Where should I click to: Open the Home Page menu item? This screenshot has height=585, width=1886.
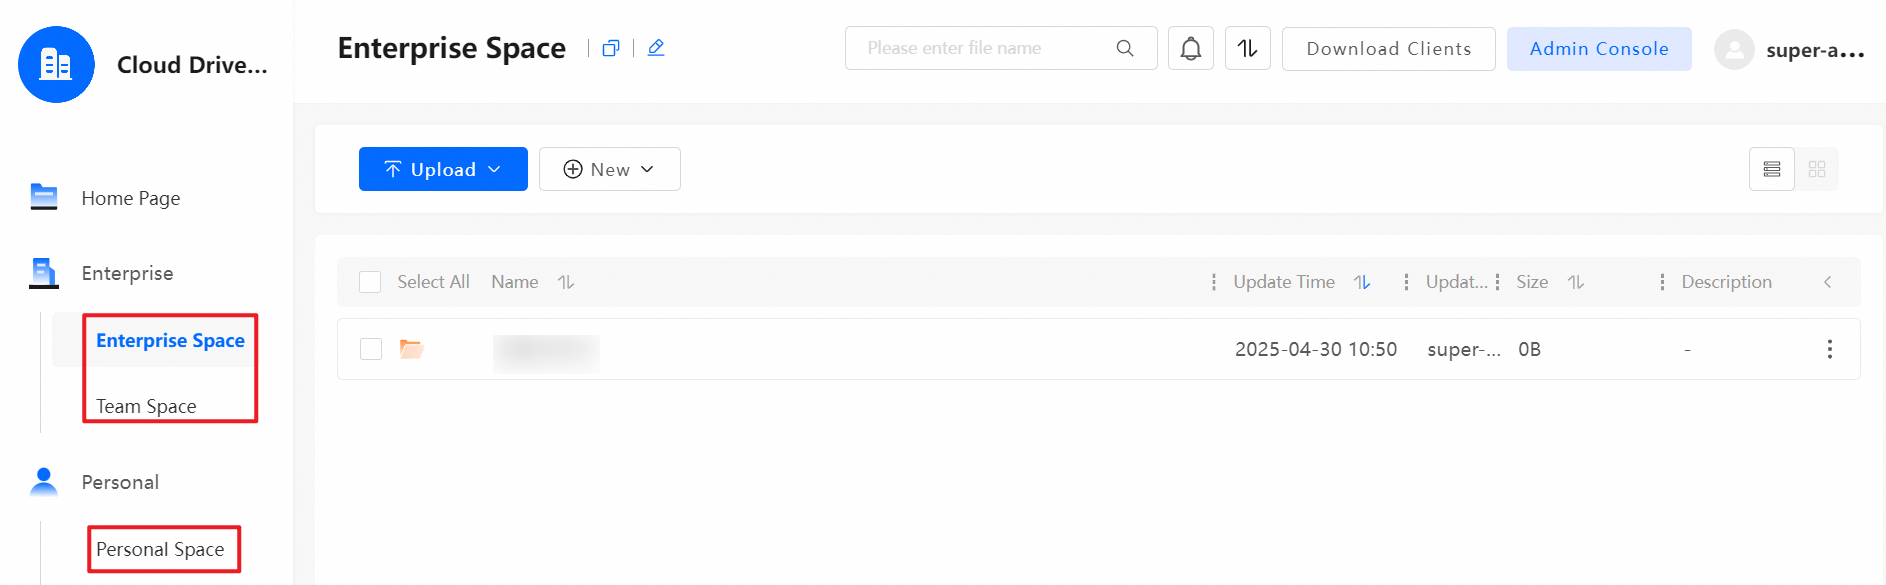click(130, 198)
